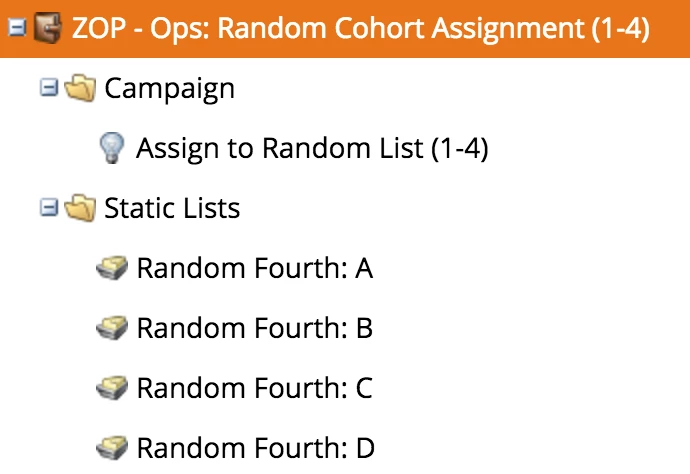Image resolution: width=690 pixels, height=474 pixels.
Task: Select the Static Lists folder label
Action: [x=172, y=208]
